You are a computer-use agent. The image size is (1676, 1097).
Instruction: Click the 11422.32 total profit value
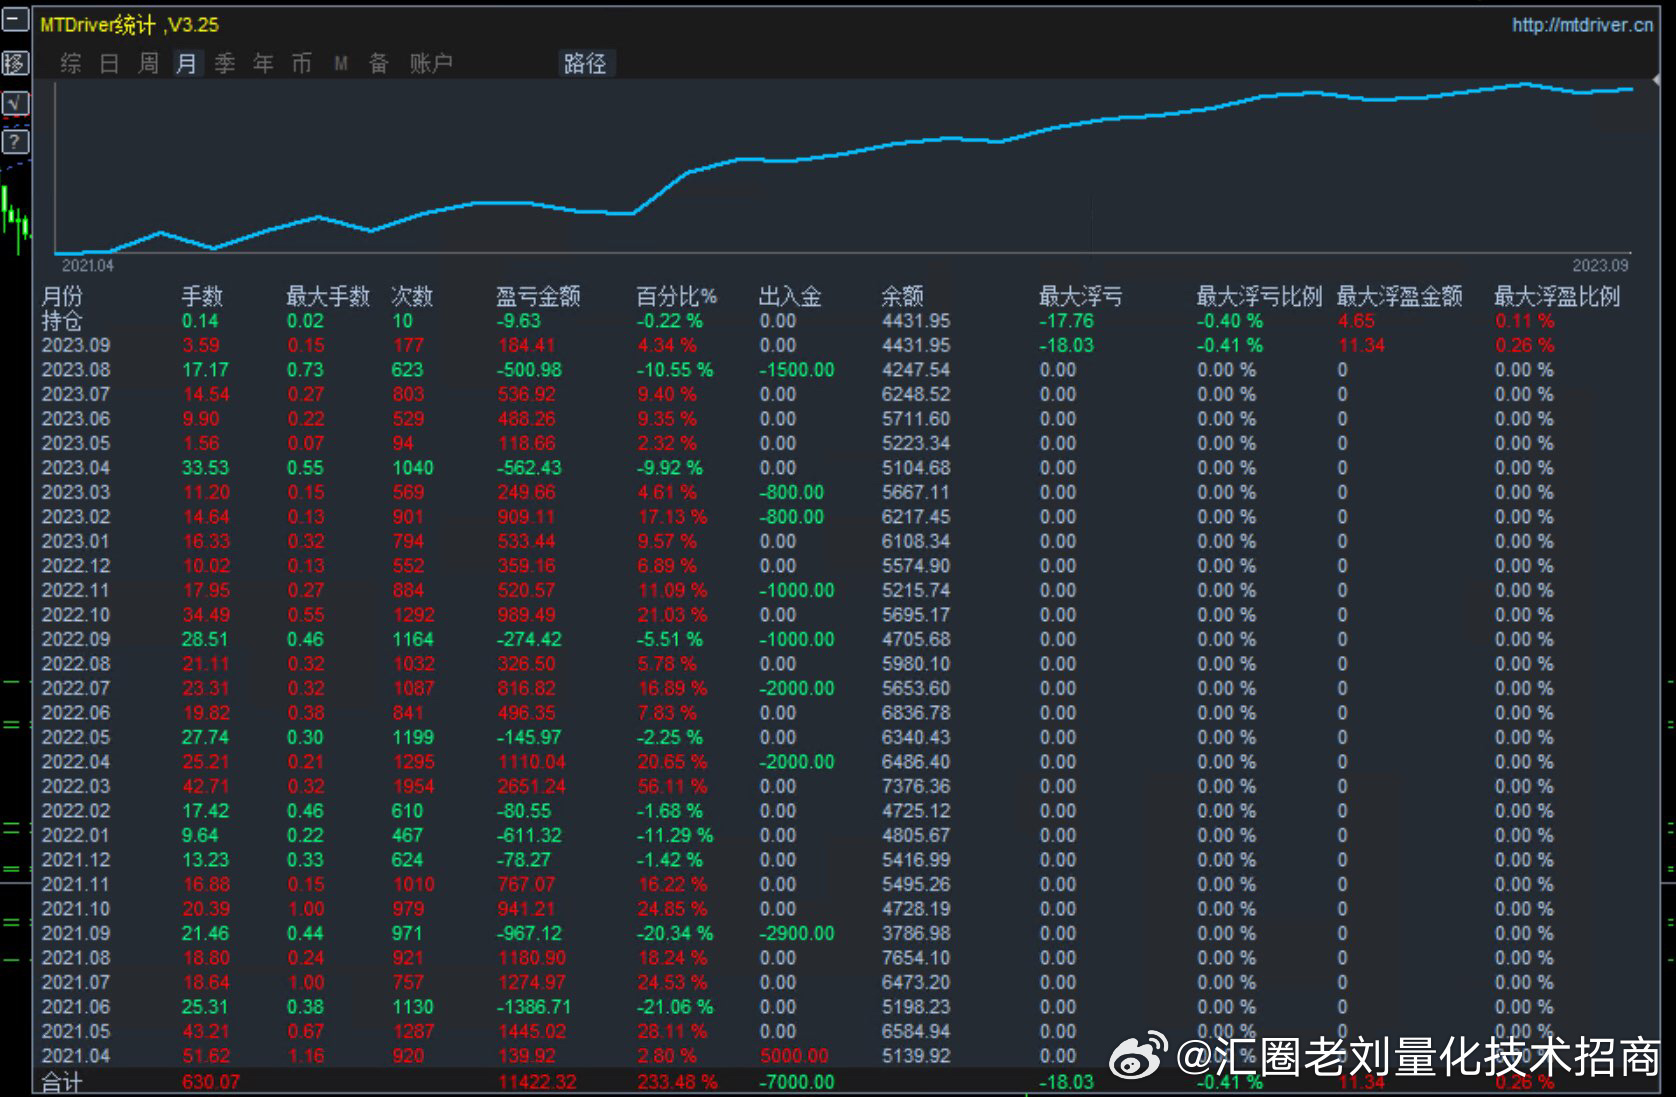(x=537, y=1082)
